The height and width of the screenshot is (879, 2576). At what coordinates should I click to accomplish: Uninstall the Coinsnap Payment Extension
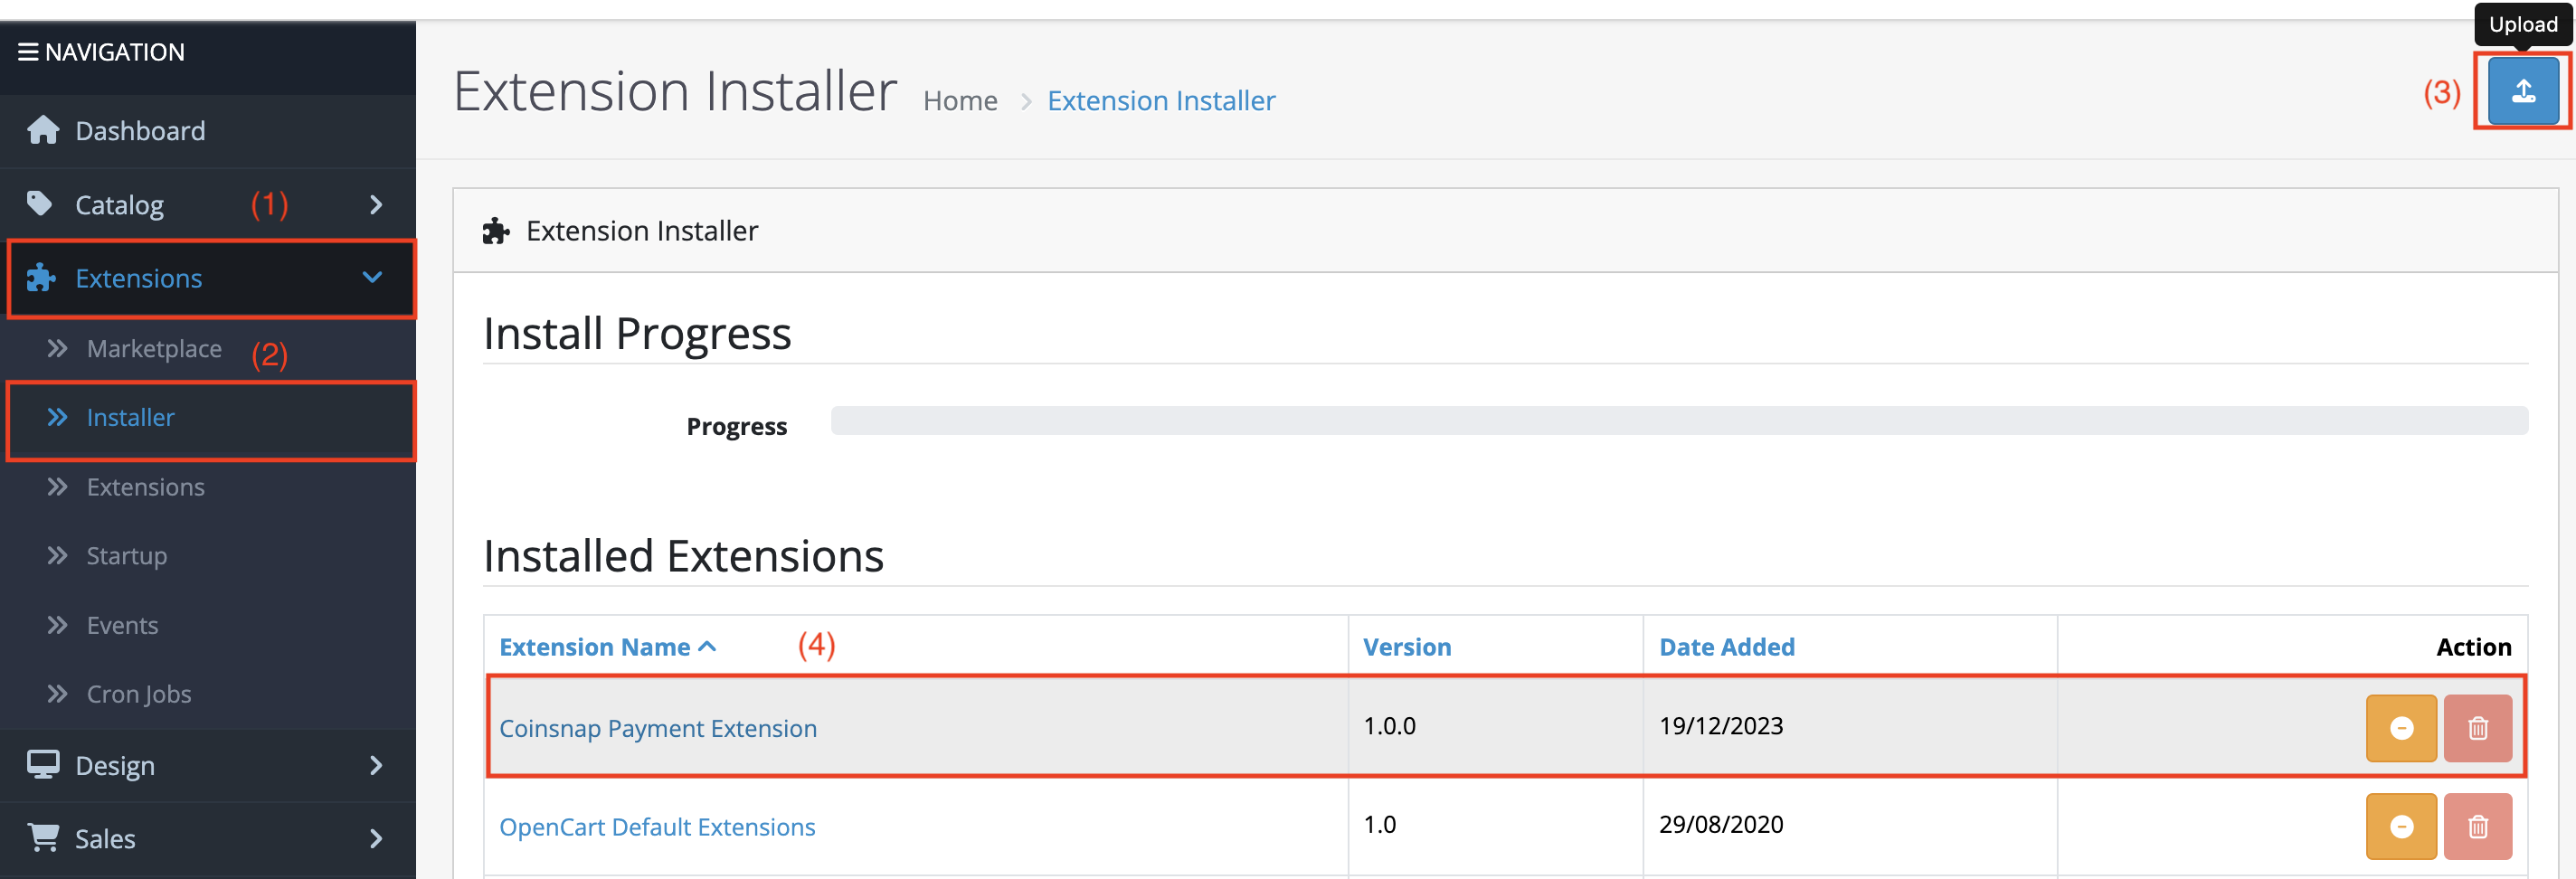click(2400, 728)
